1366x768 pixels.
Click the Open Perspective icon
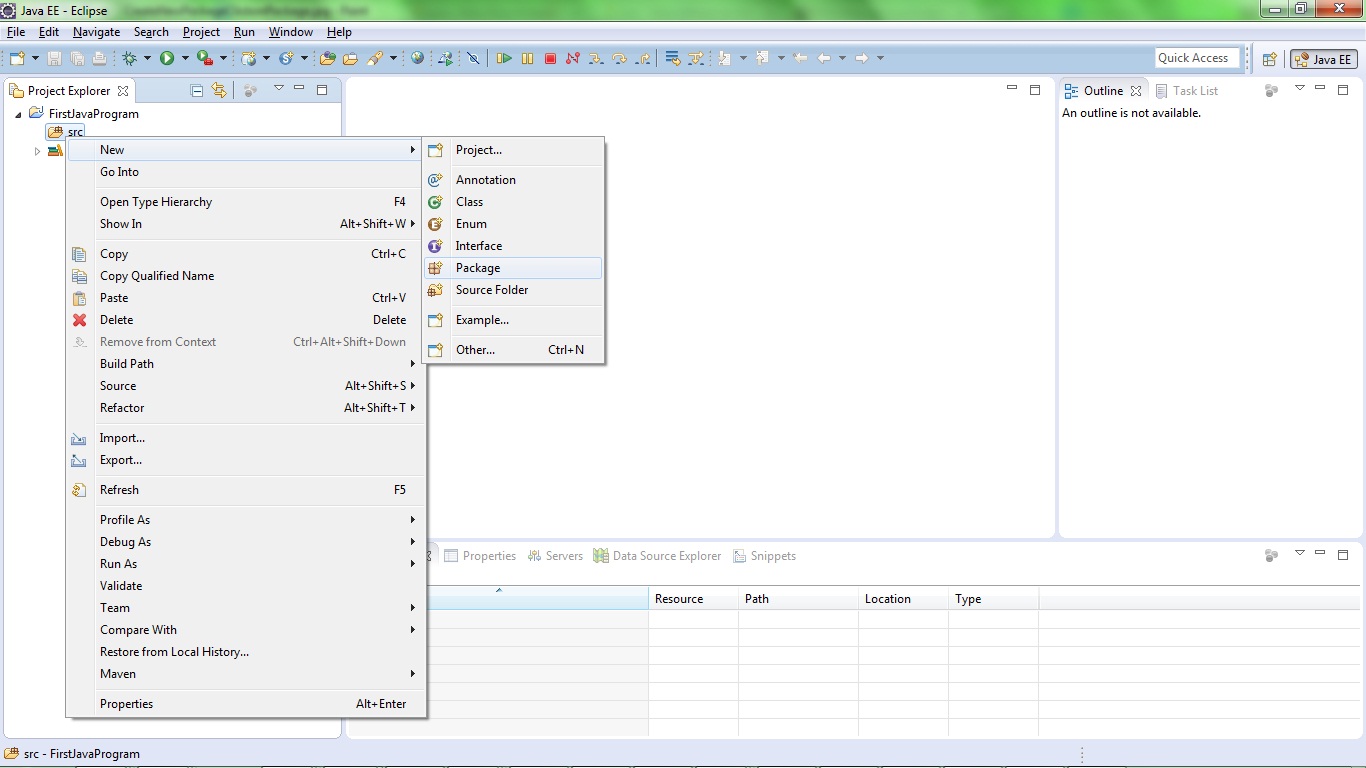[1270, 60]
